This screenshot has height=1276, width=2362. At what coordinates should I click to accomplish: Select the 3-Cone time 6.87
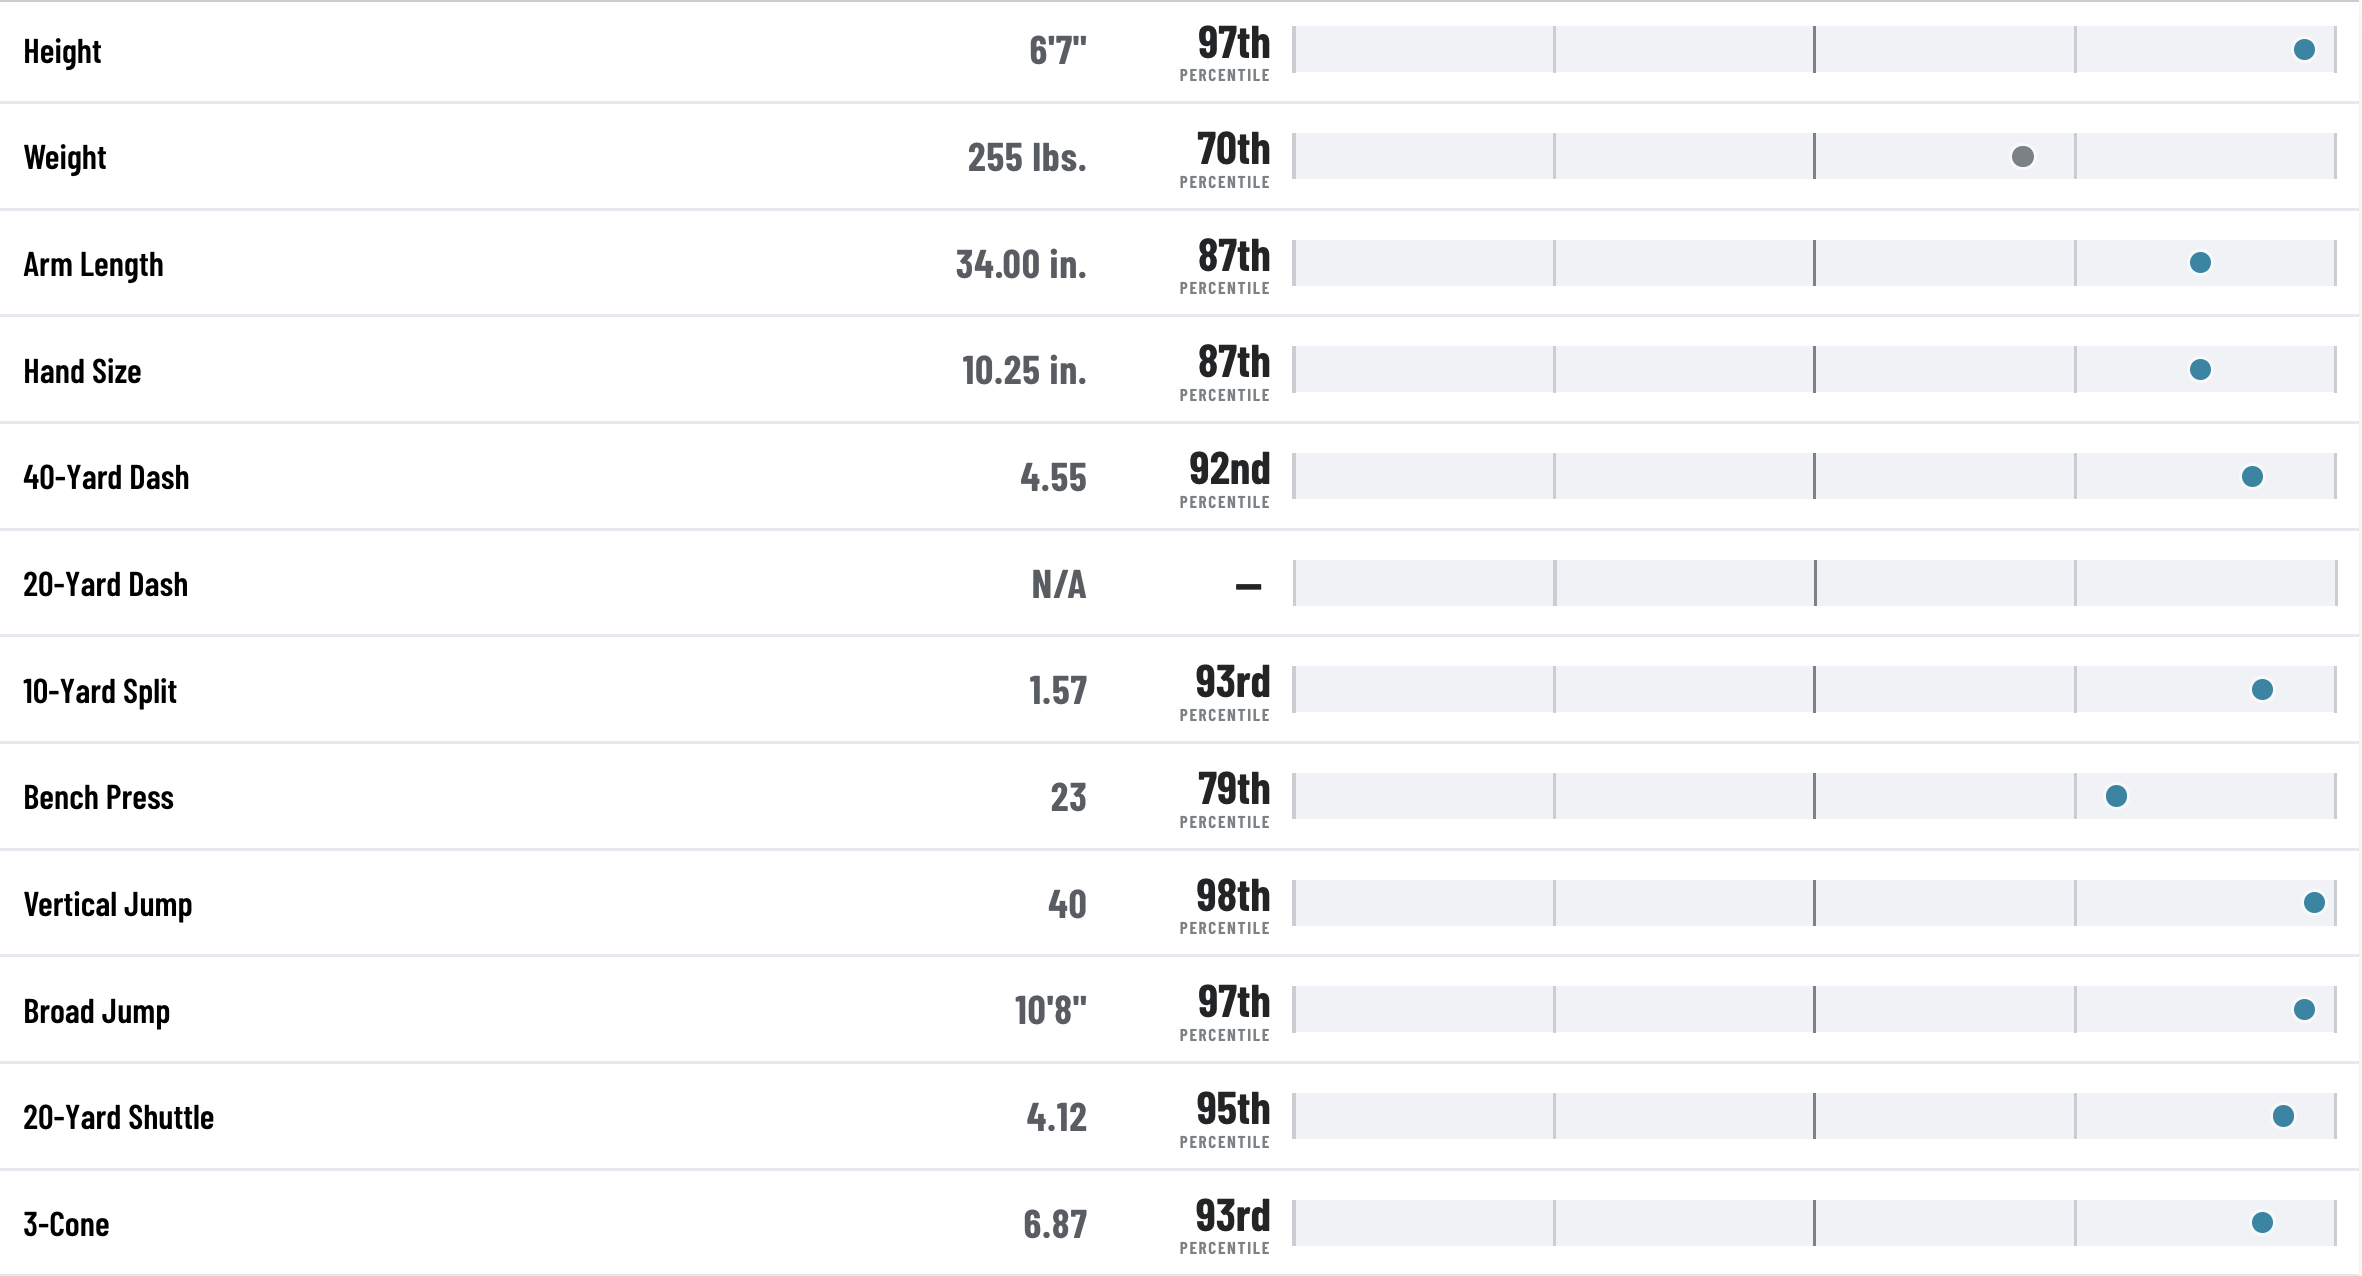1055,1224
